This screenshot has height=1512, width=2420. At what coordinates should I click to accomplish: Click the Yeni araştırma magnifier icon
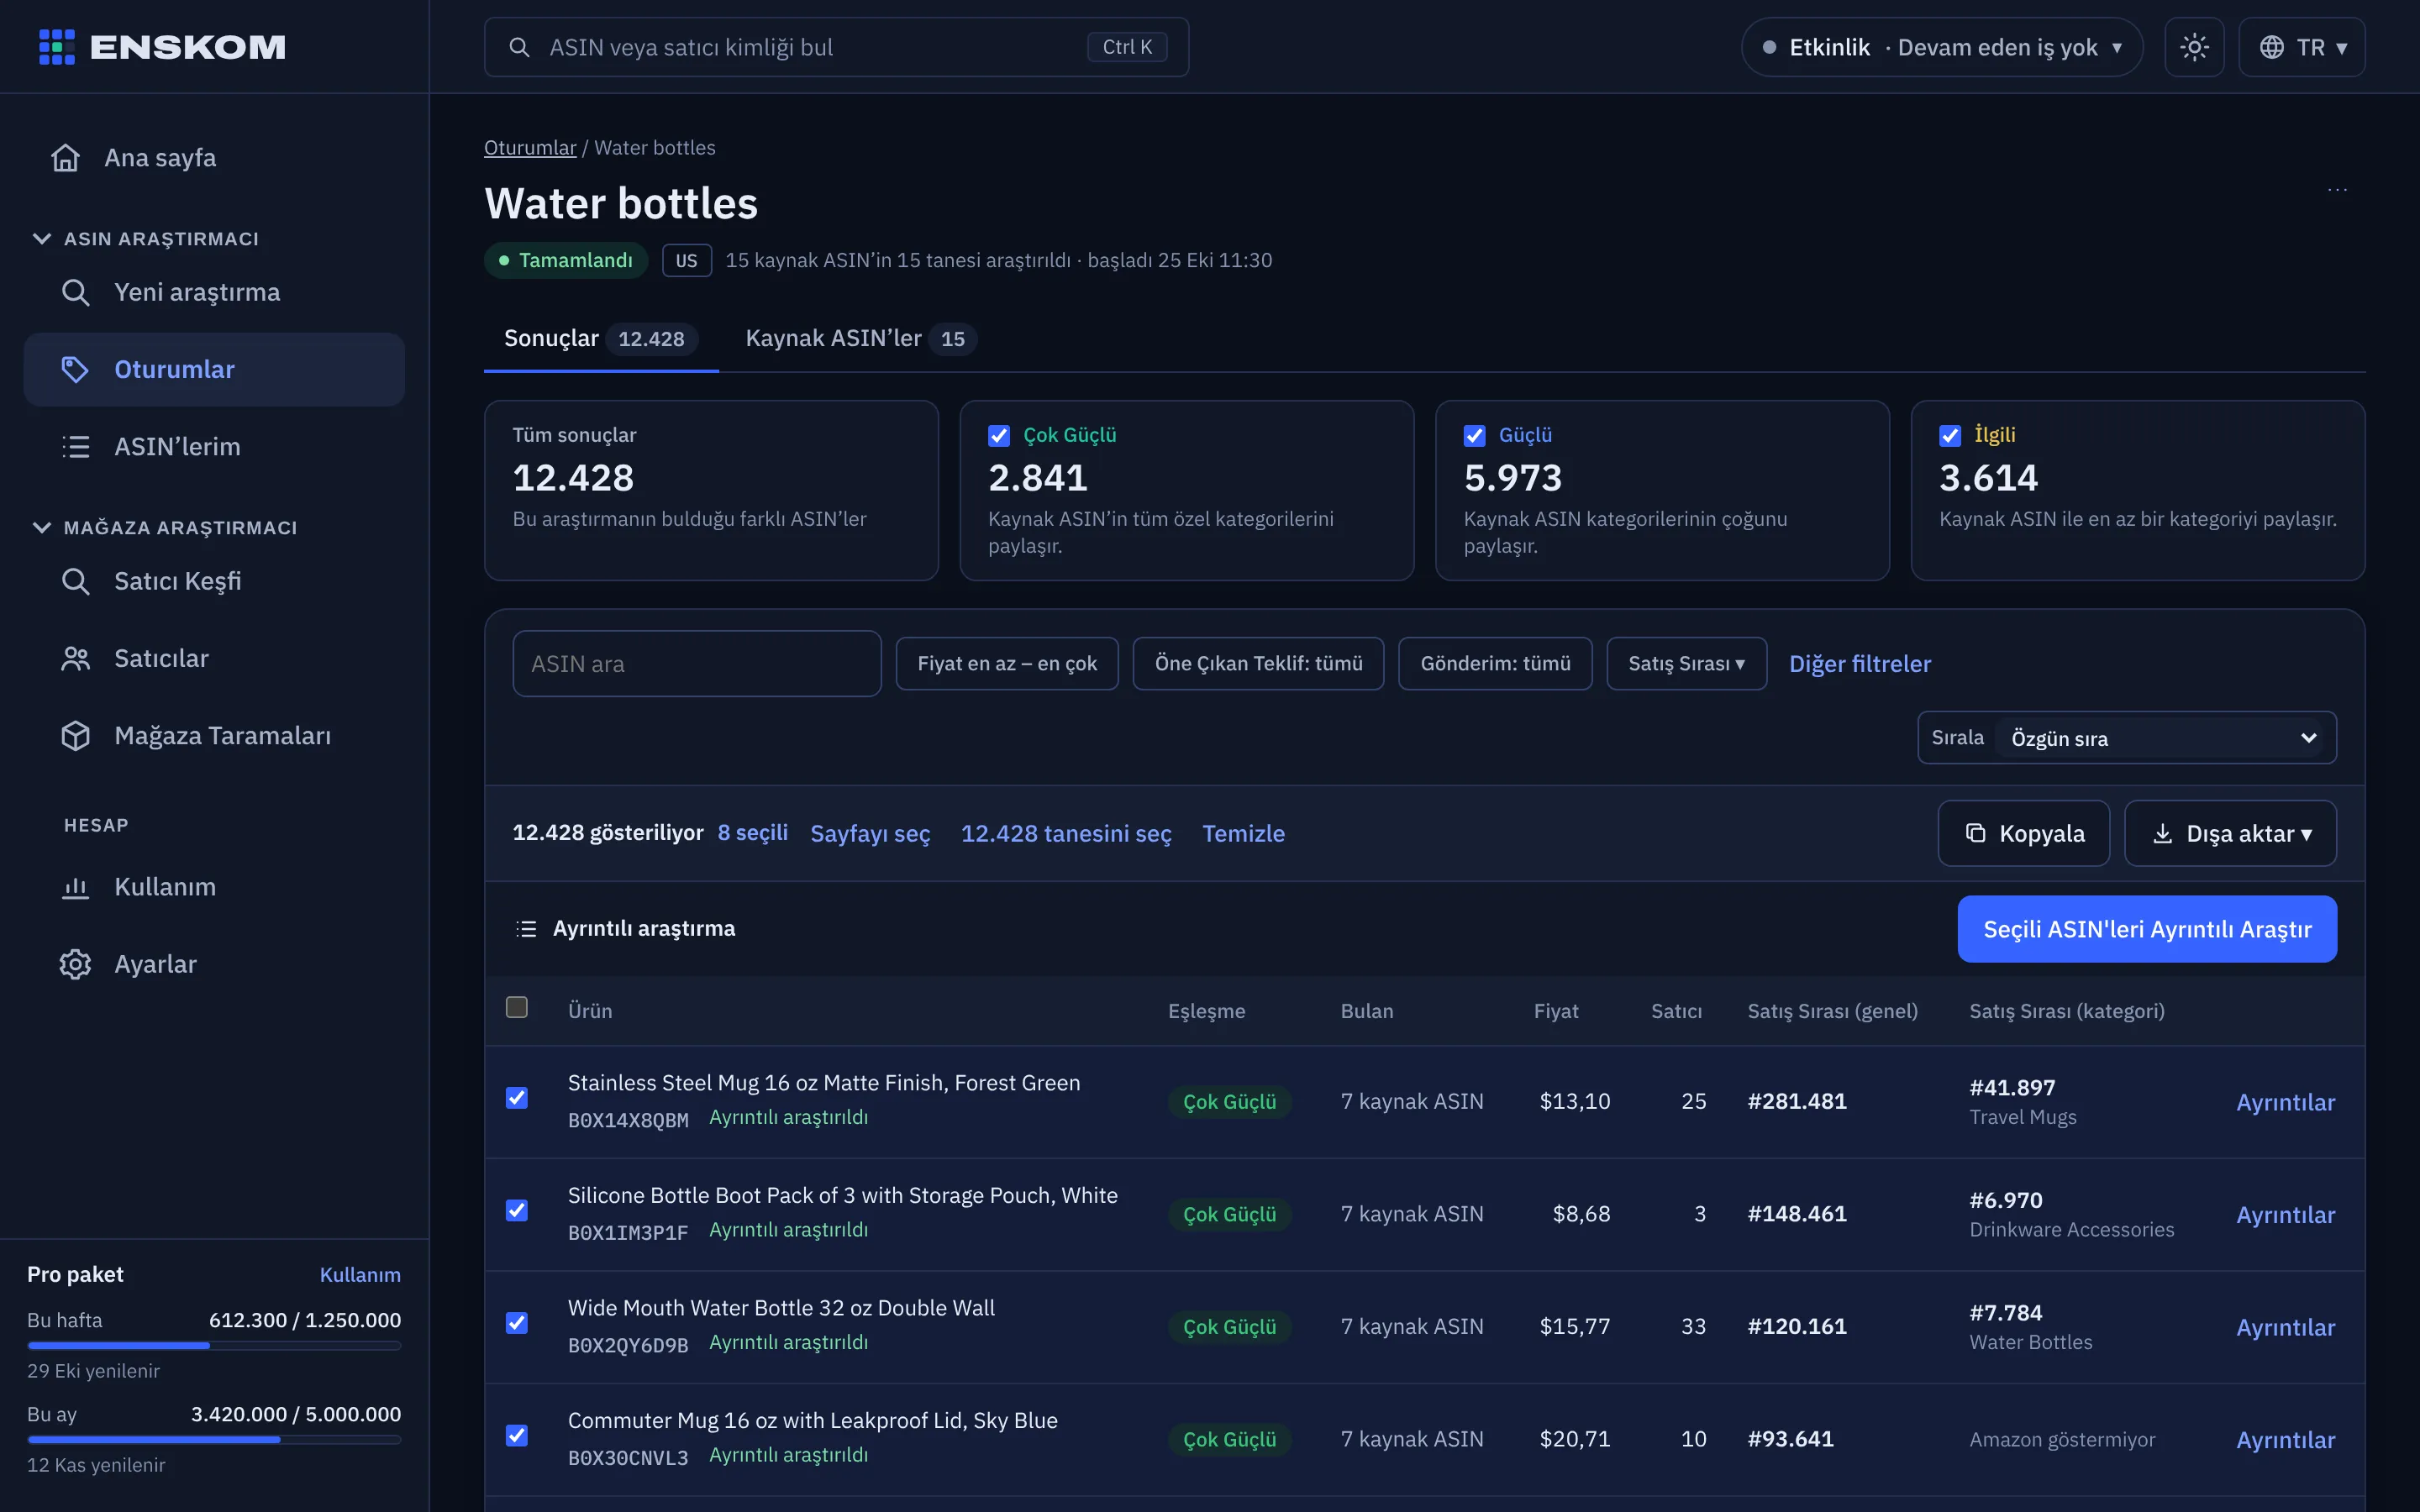76,292
